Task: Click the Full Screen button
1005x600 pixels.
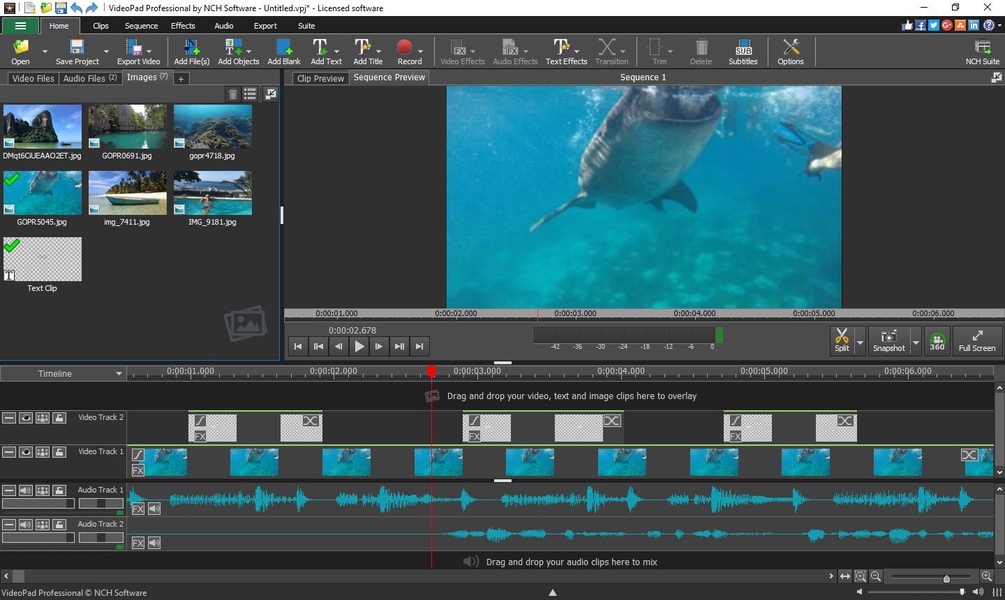Action: pos(977,340)
